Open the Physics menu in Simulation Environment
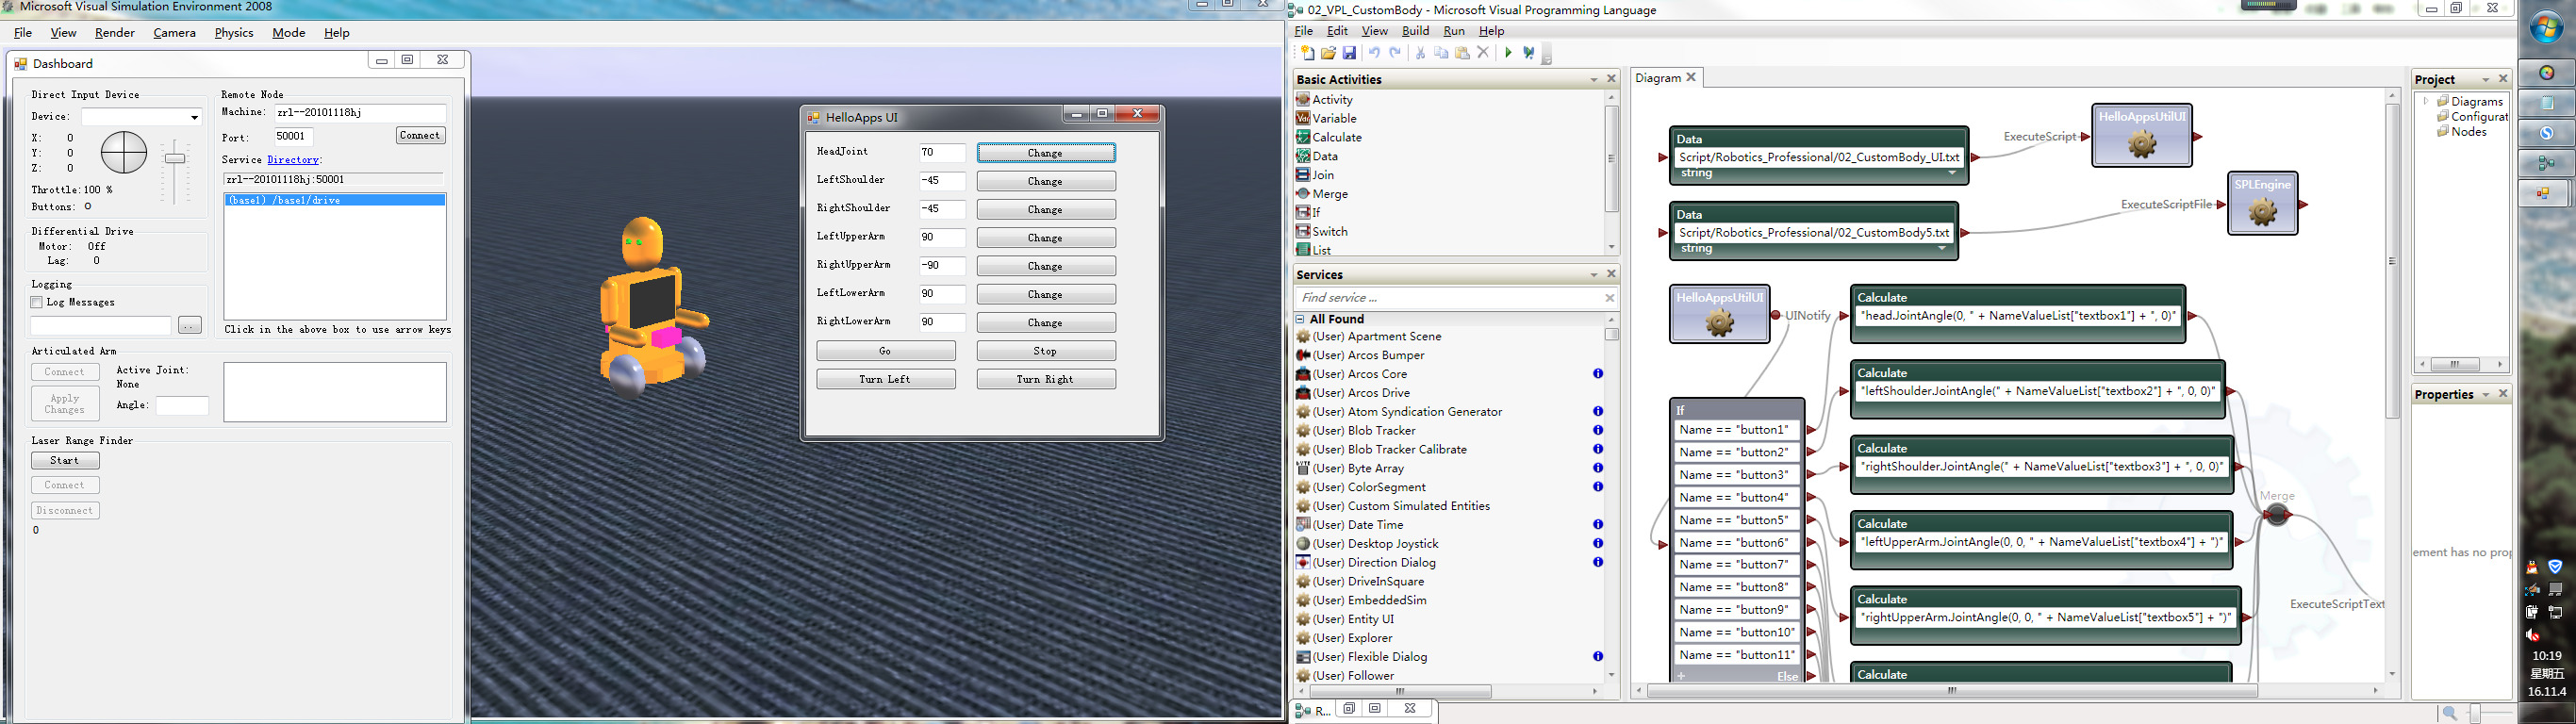 (234, 33)
